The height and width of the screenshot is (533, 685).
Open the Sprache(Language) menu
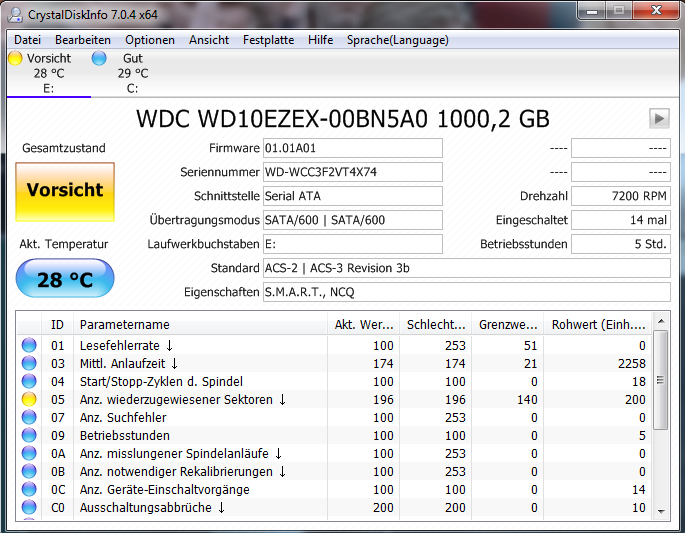pyautogui.click(x=398, y=40)
